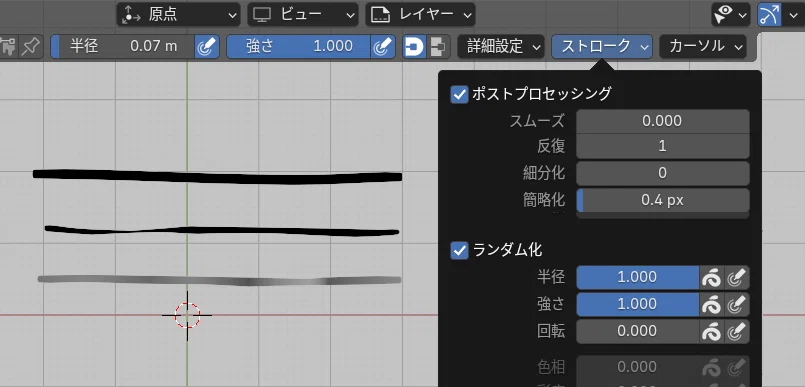
Task: Click the thickest black stroke at top
Action: pos(217,176)
